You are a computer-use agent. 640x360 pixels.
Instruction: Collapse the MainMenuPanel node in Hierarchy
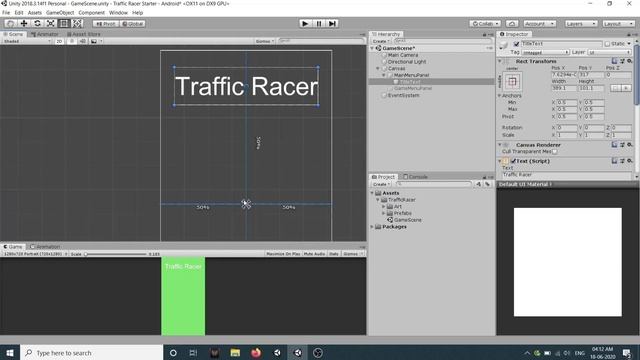(x=384, y=75)
